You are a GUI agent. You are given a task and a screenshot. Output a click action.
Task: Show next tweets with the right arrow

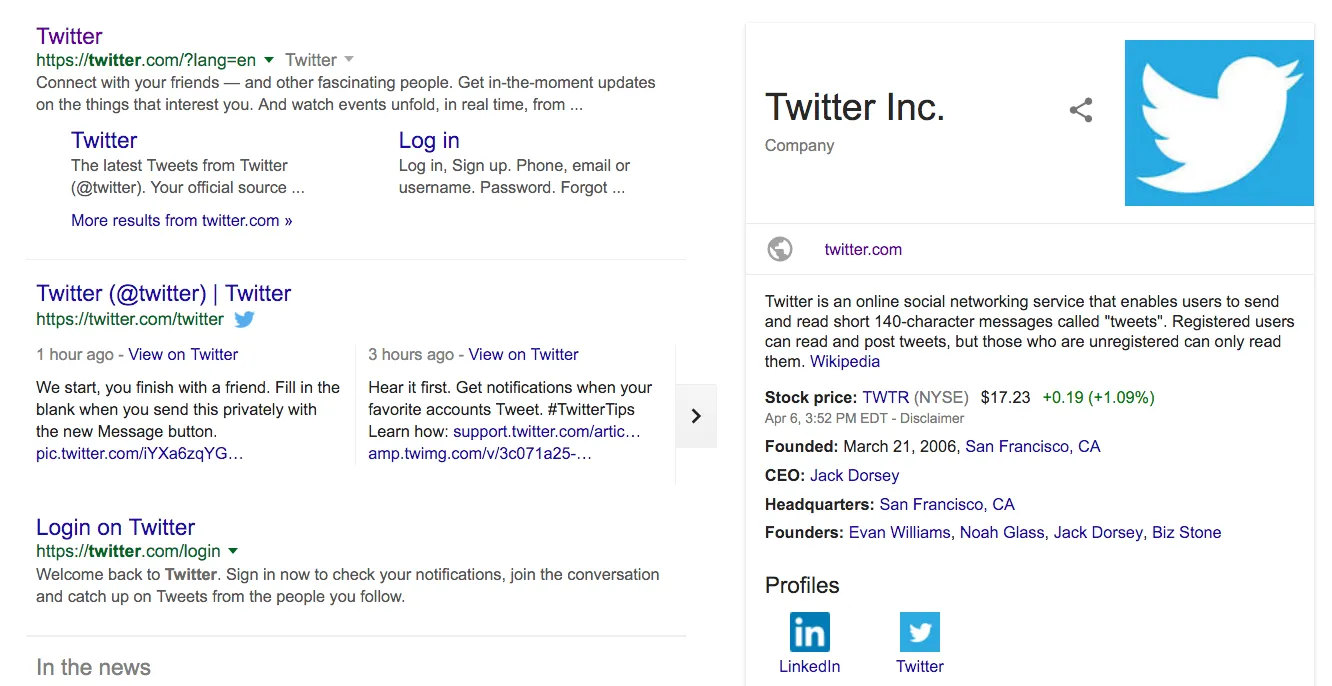coord(696,415)
